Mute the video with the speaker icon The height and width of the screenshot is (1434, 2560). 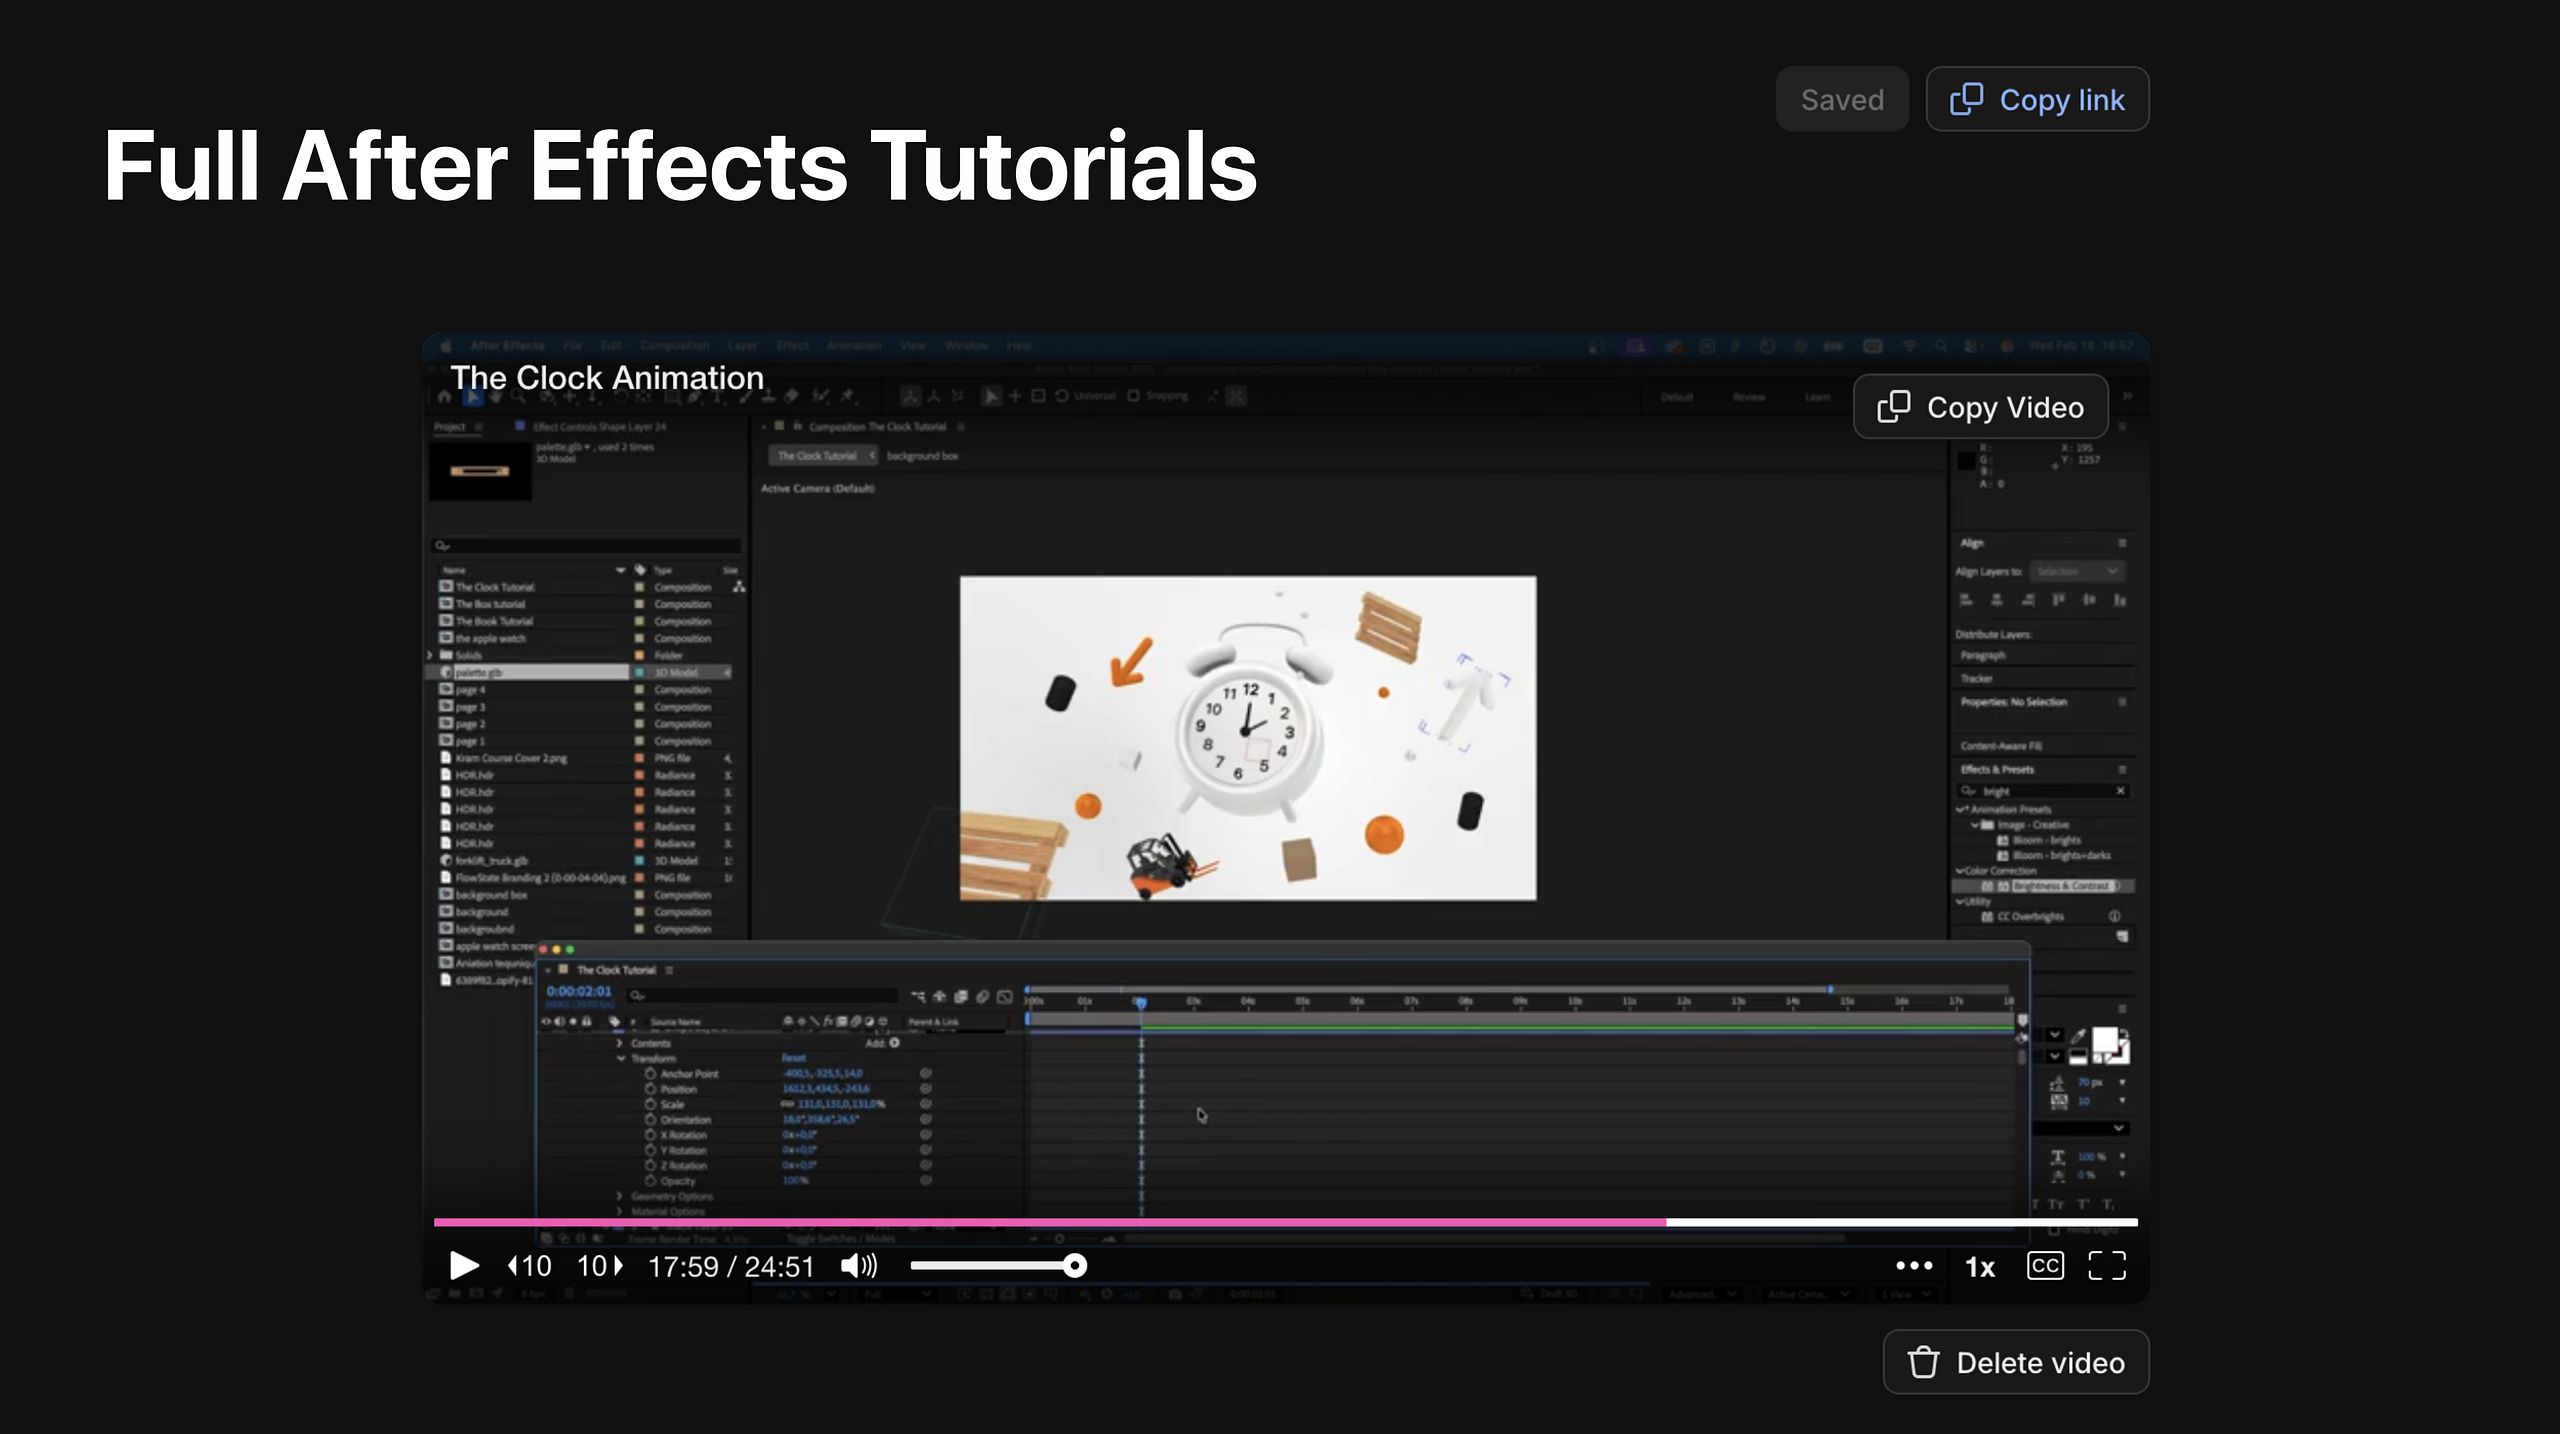tap(858, 1266)
